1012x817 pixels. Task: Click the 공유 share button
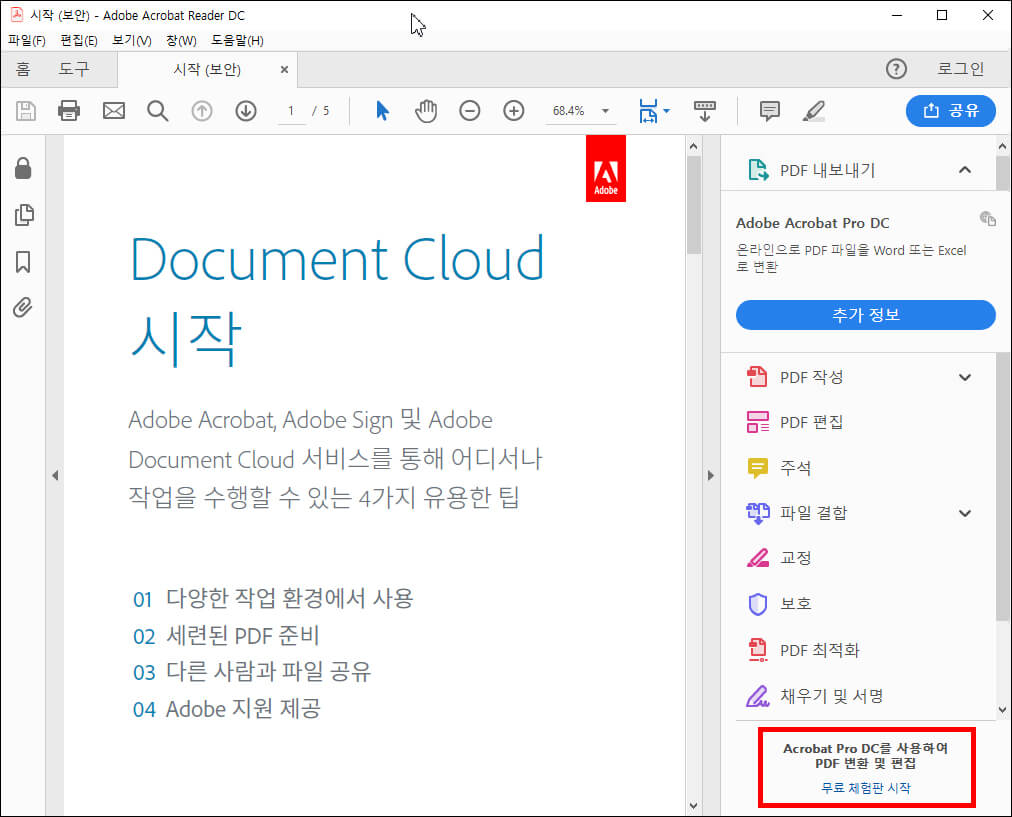(x=951, y=111)
